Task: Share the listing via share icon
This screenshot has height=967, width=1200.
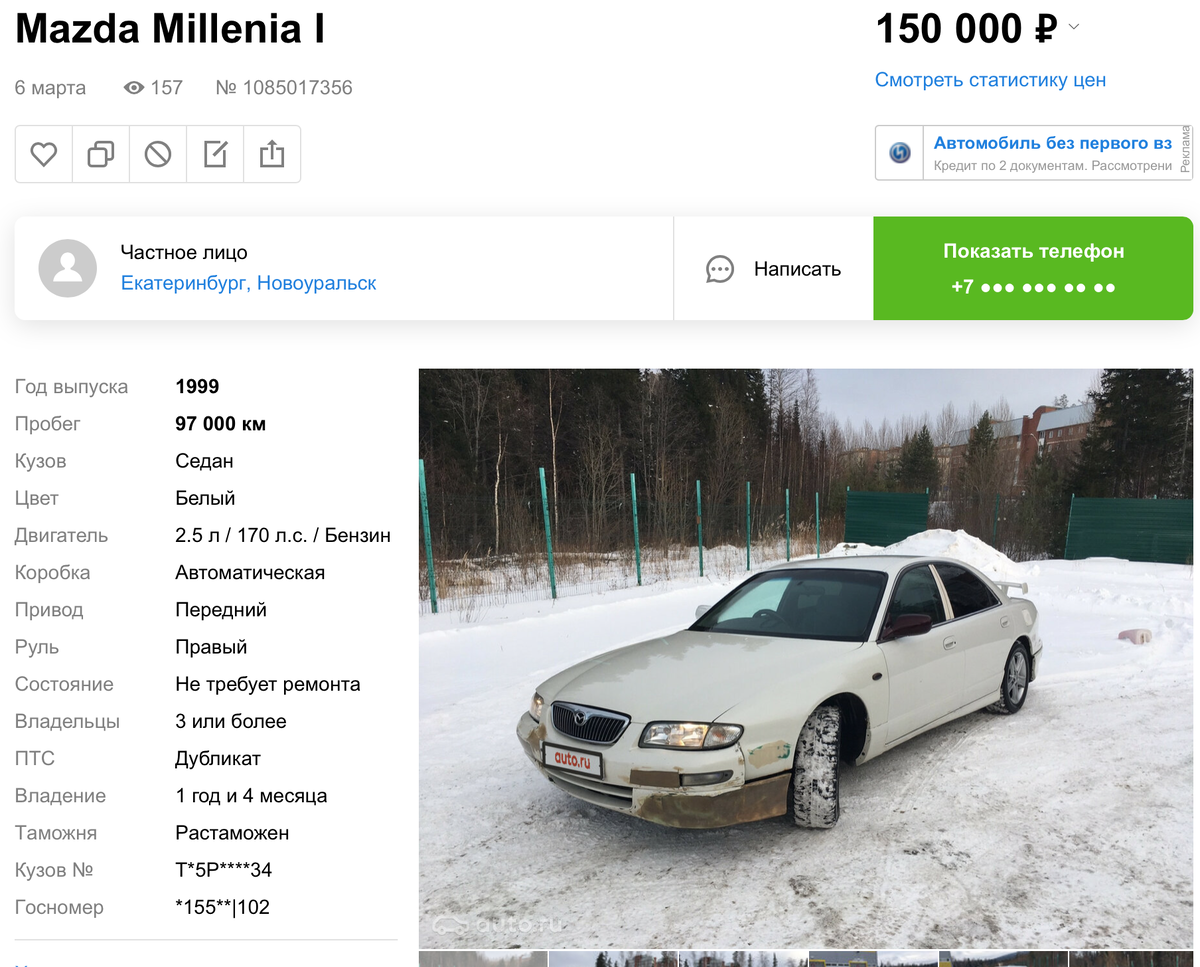Action: click(272, 154)
